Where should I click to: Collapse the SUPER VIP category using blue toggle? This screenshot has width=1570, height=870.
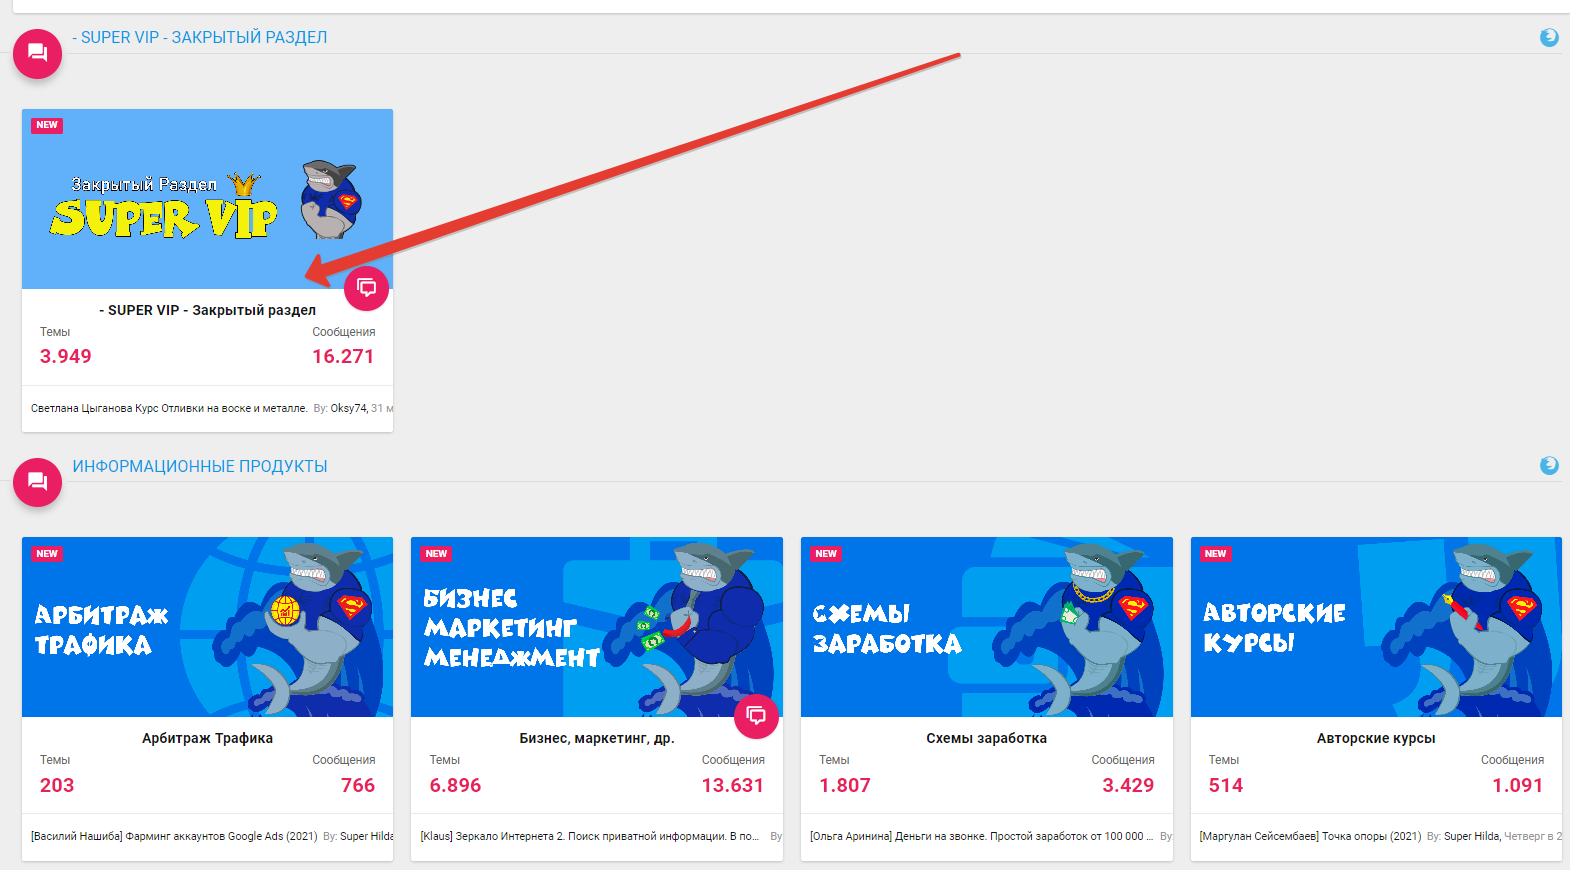coord(1549,37)
